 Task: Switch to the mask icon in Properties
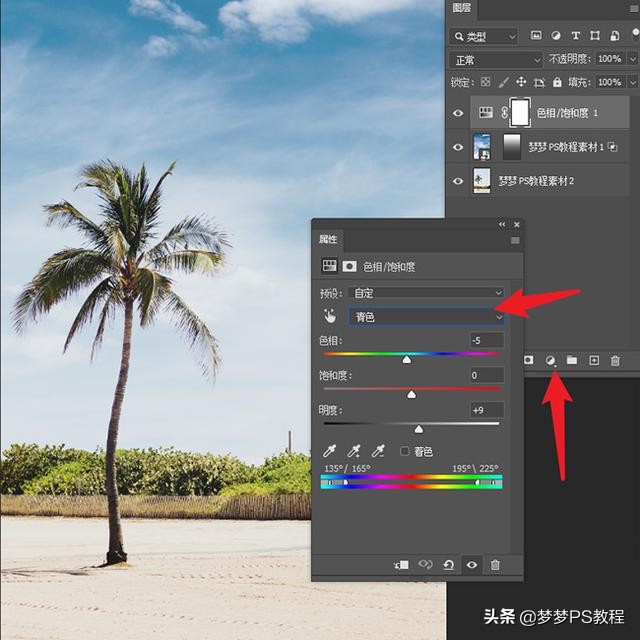349,267
